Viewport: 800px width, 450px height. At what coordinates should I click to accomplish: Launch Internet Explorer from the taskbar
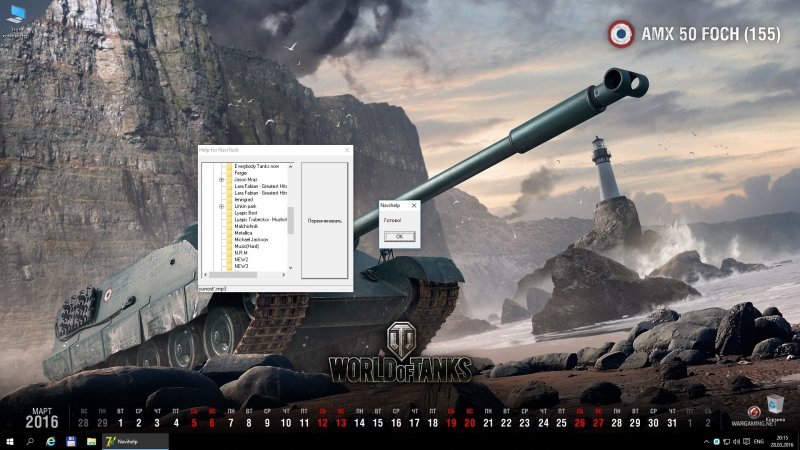coord(51,441)
